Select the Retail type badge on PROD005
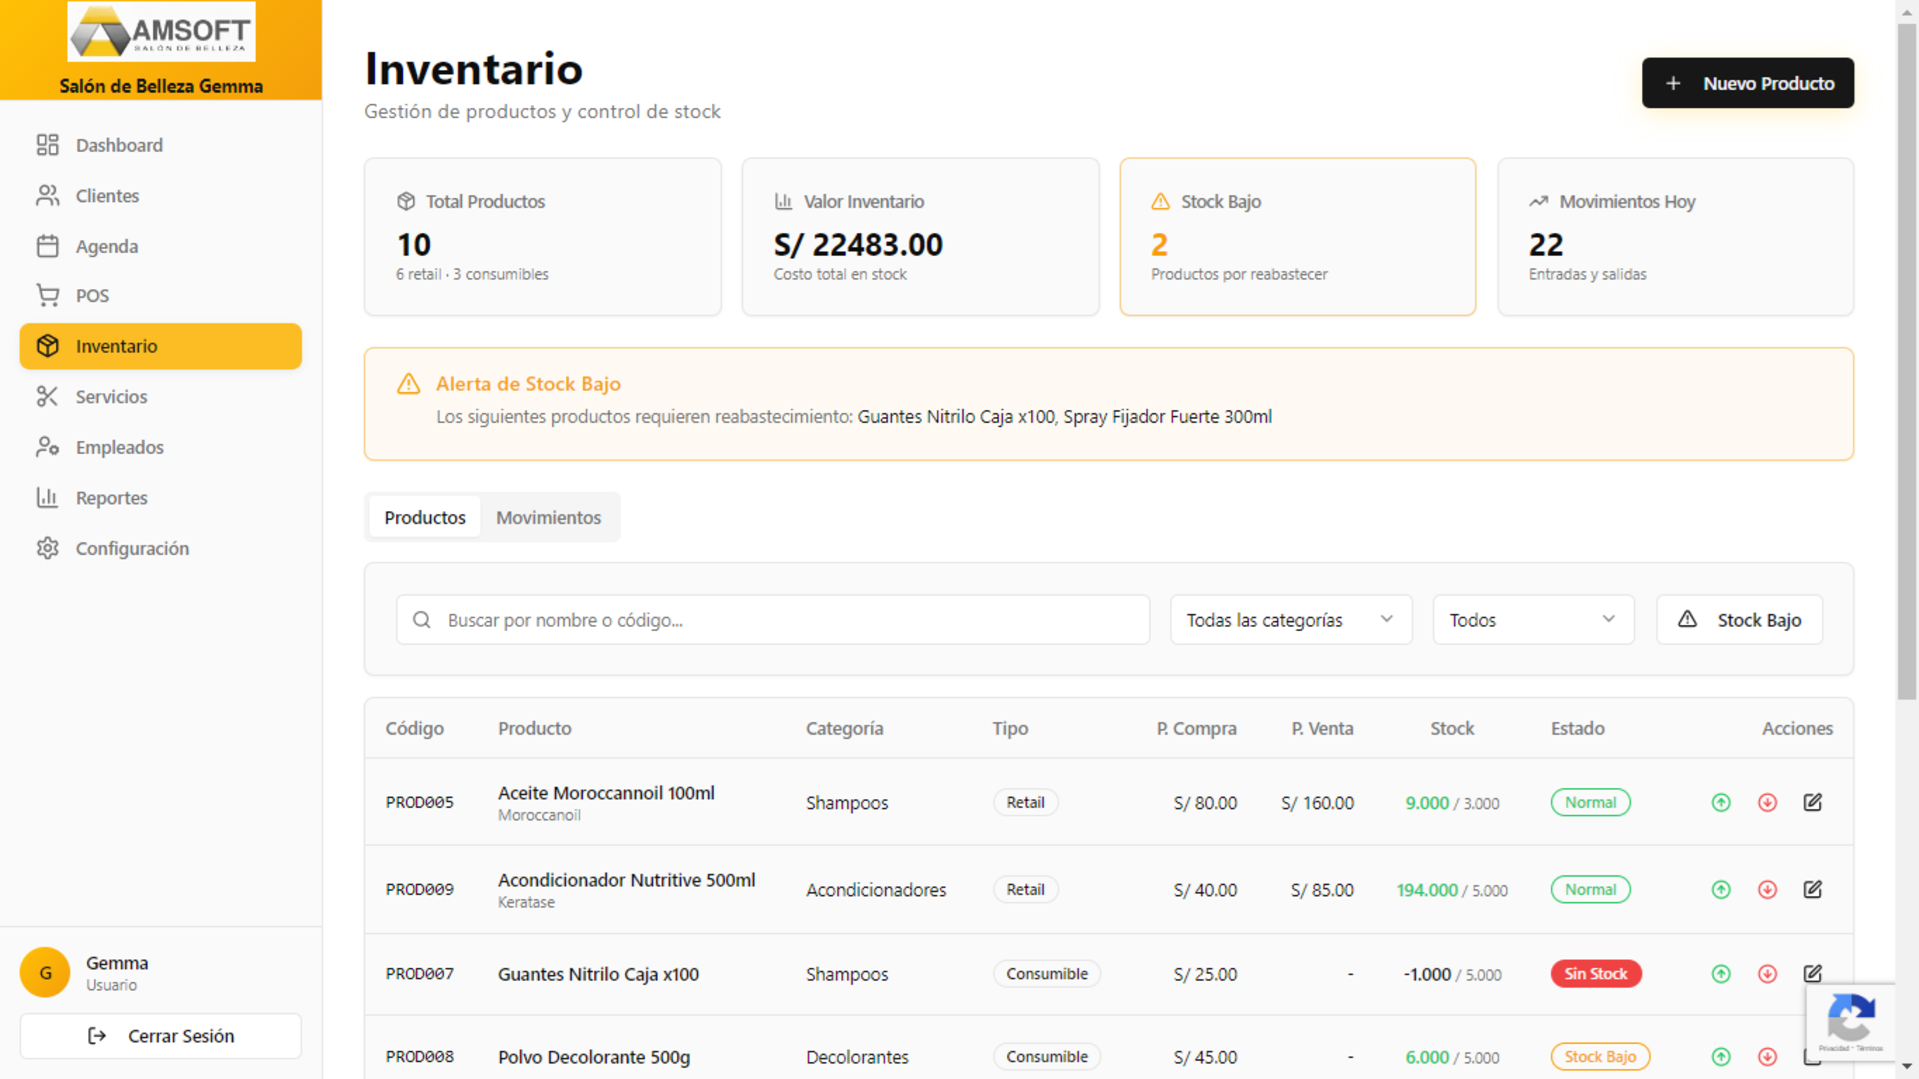Viewport: 1919px width, 1079px height. [1025, 802]
